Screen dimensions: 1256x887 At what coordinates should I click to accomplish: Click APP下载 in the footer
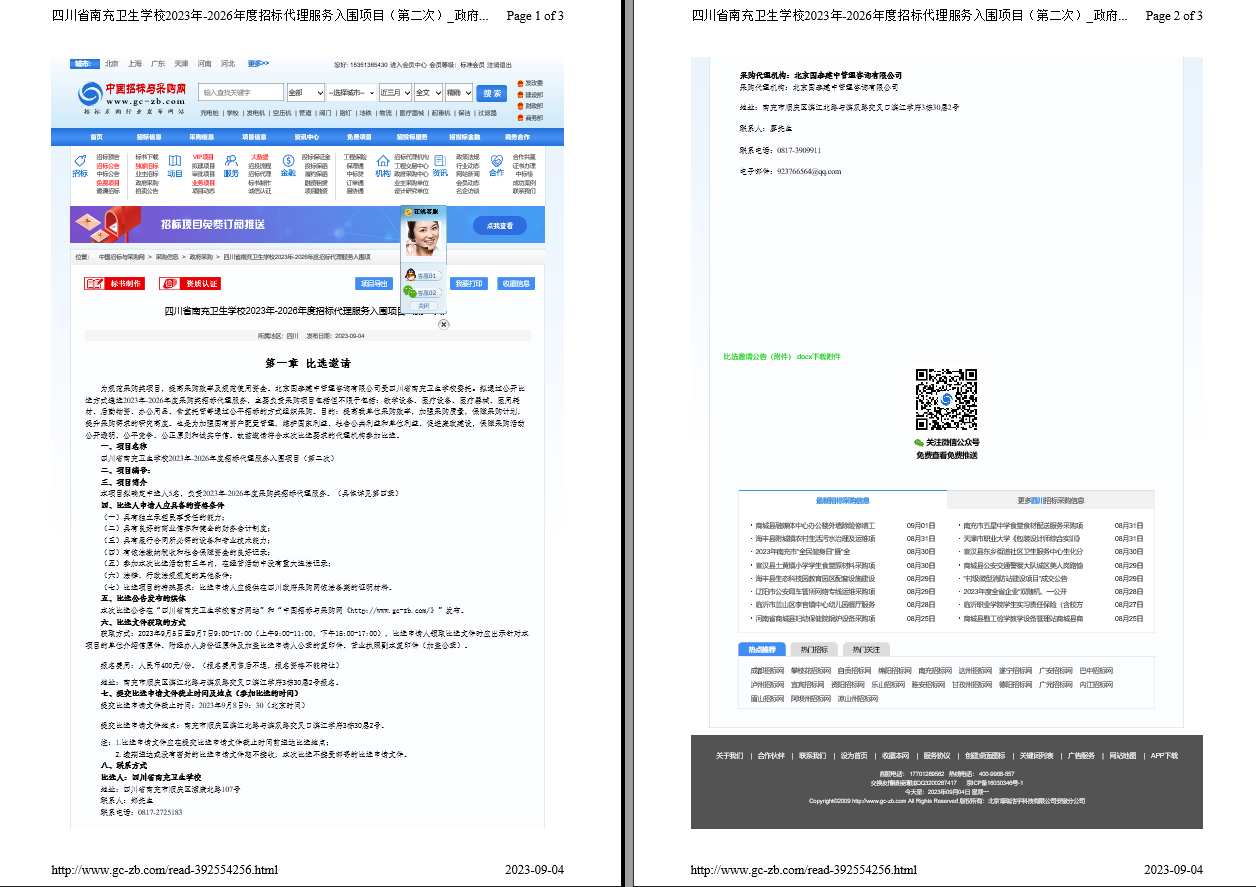point(1164,755)
